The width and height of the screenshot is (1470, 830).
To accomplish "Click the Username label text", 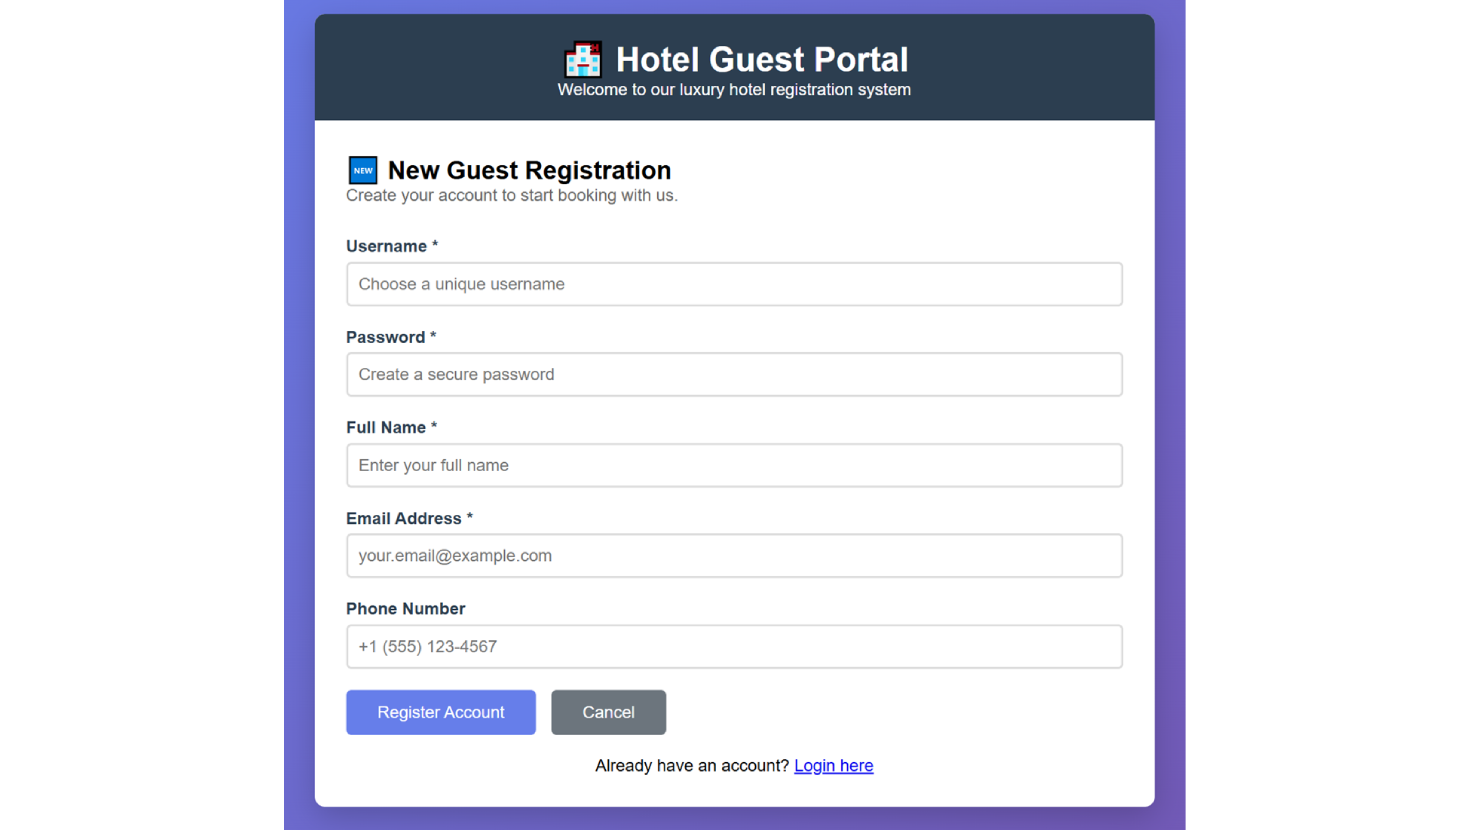I will (x=386, y=246).
